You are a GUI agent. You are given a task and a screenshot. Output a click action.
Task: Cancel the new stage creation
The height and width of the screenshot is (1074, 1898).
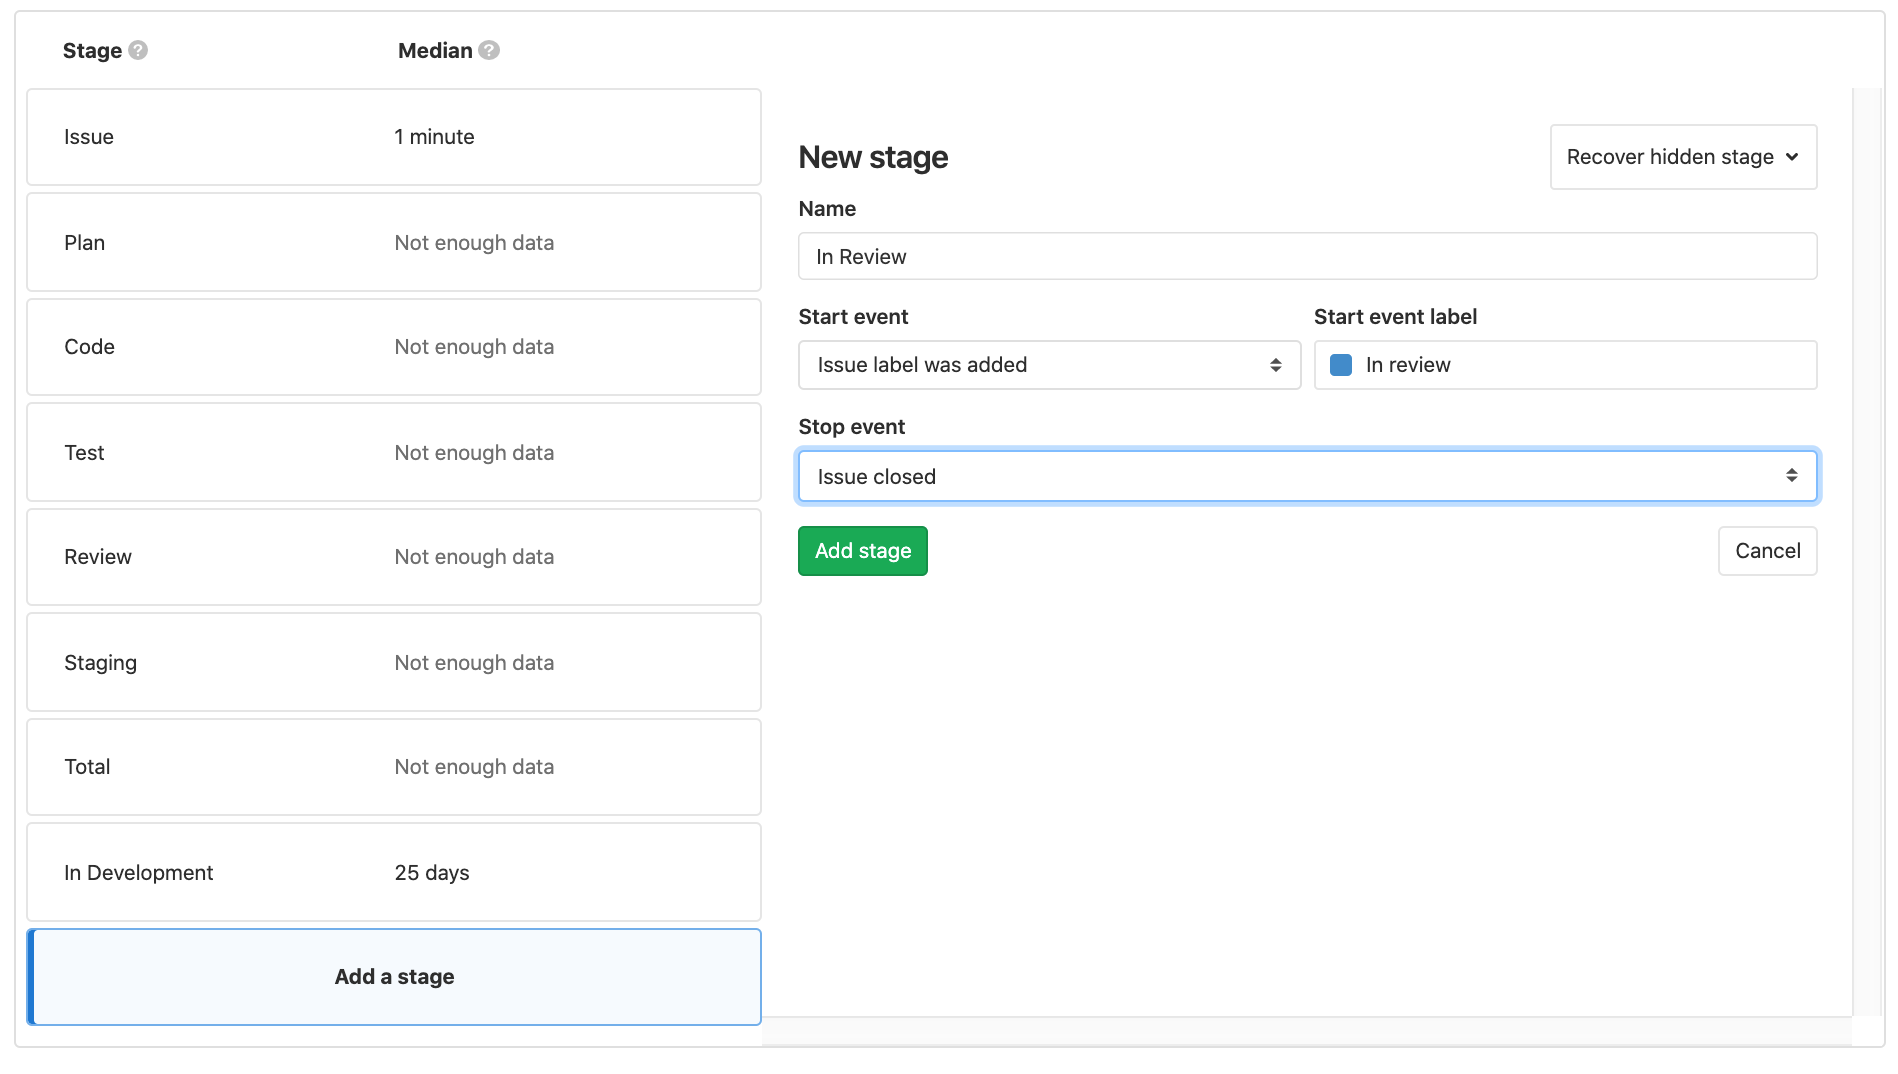coord(1767,550)
